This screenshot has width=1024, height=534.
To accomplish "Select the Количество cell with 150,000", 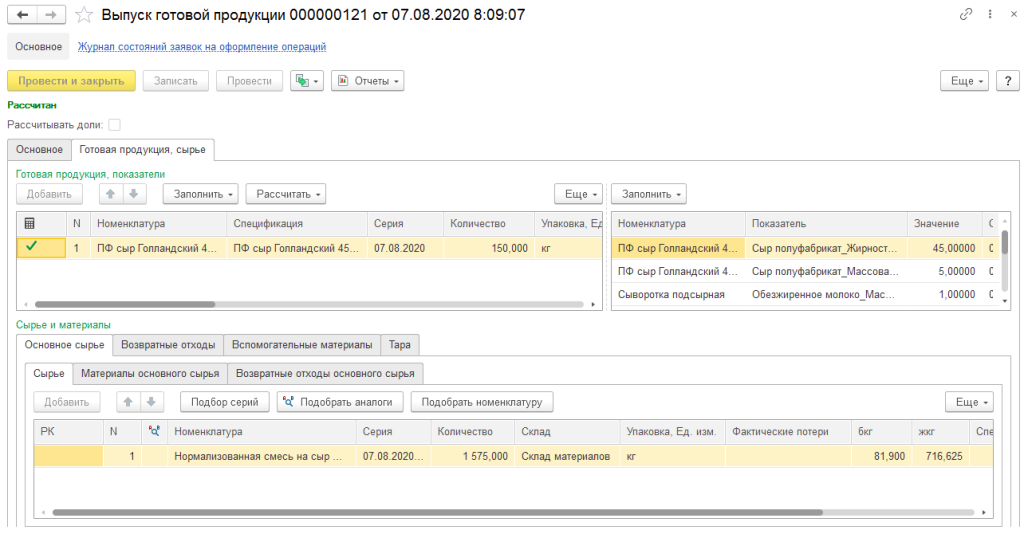I will click(x=487, y=247).
